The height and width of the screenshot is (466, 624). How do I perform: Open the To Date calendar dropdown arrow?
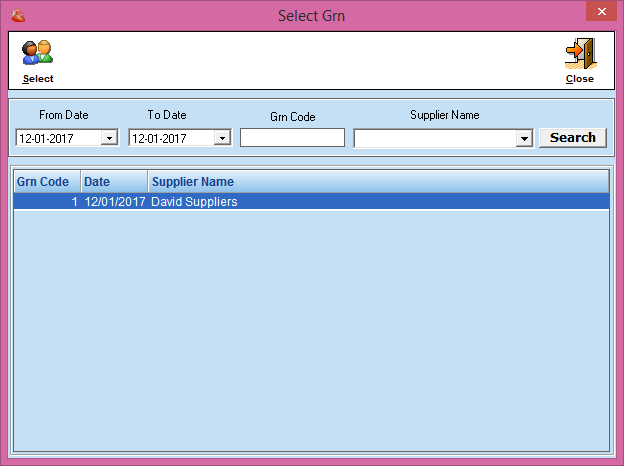(222, 138)
